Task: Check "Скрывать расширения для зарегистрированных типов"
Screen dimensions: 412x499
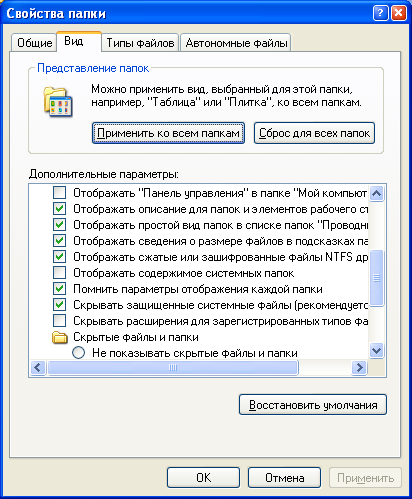Action: [60, 321]
